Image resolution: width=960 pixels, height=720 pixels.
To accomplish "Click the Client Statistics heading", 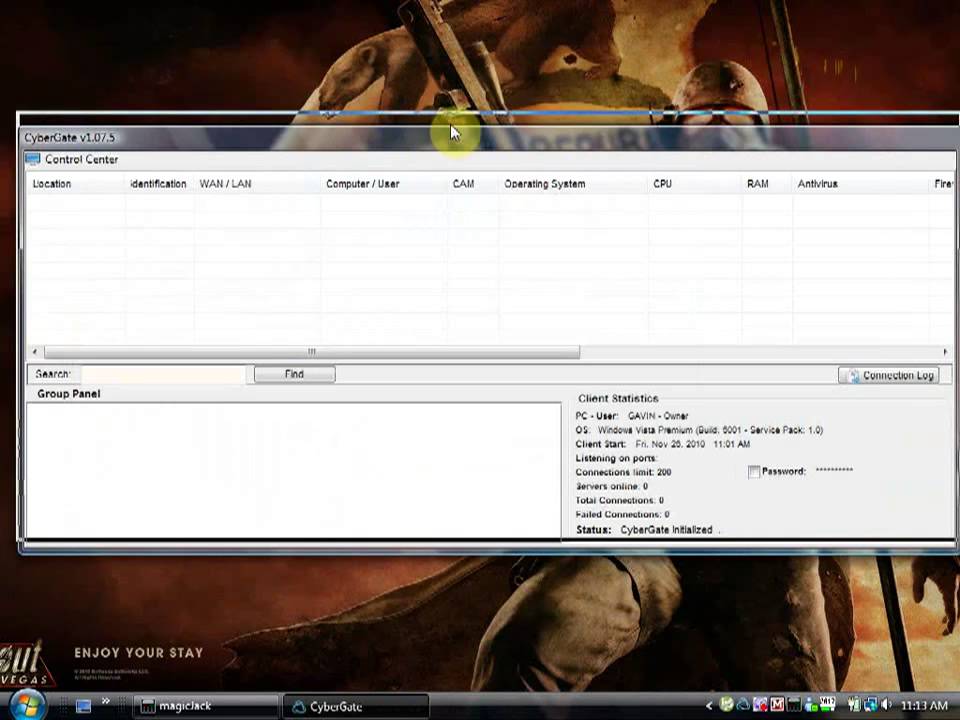I will pos(618,399).
